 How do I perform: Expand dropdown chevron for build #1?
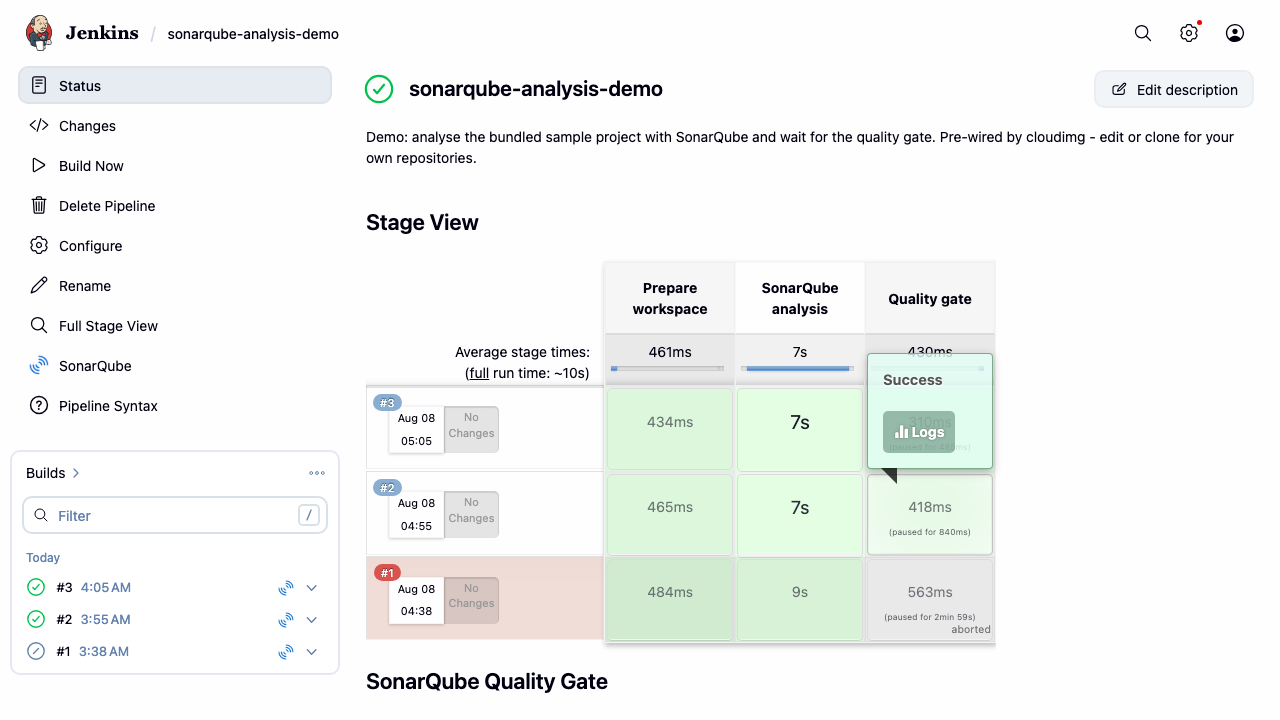coord(312,652)
